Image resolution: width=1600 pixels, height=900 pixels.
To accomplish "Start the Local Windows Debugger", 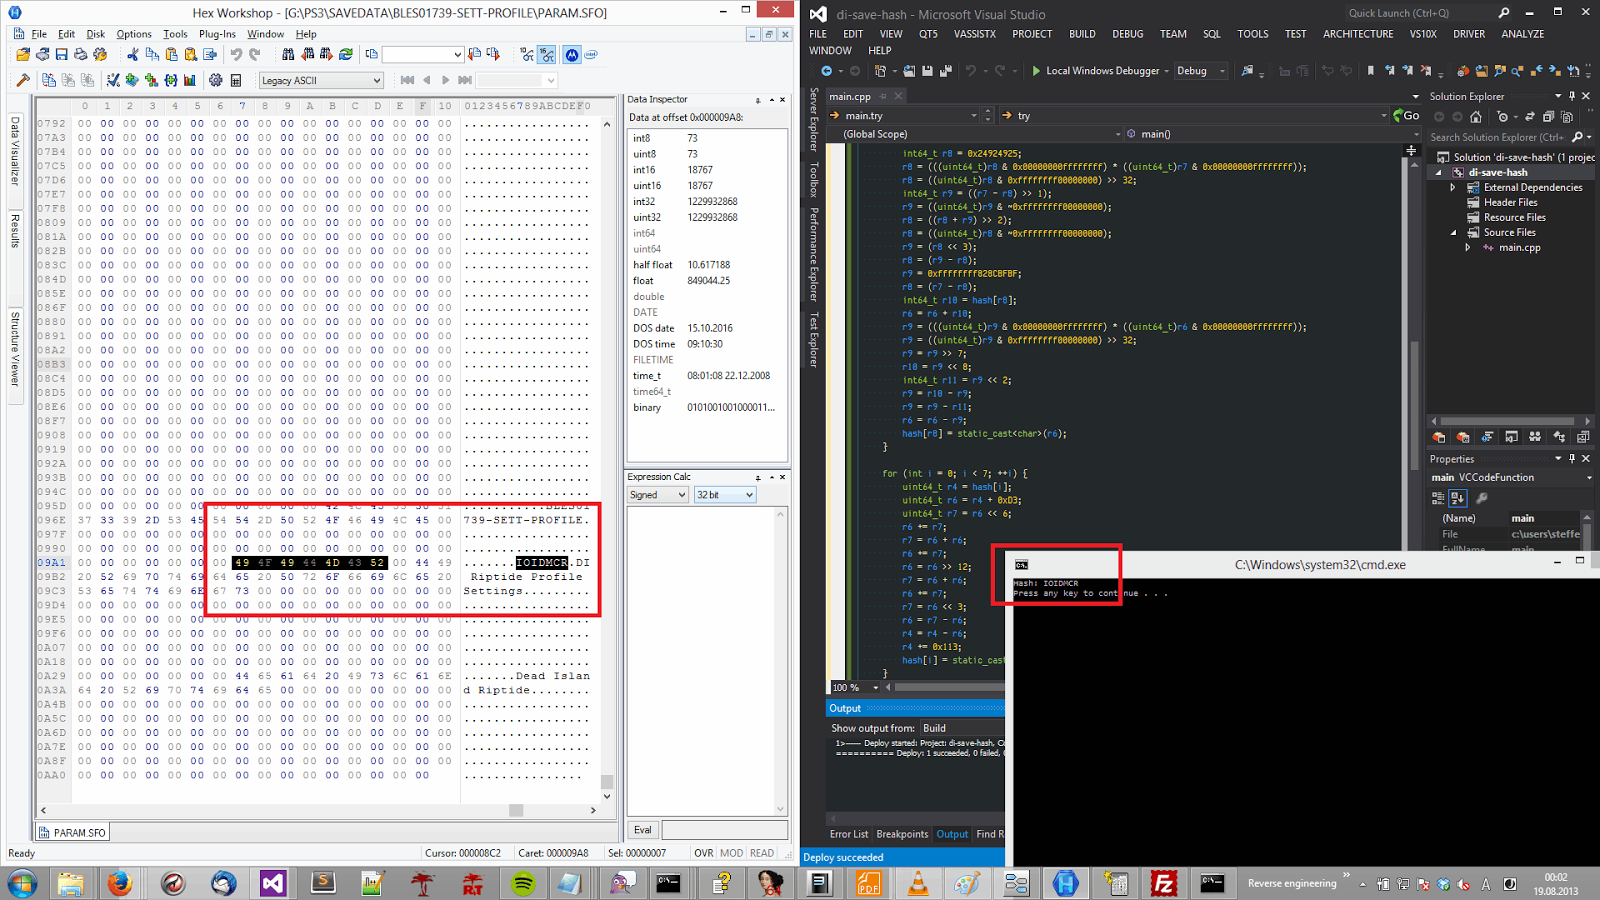I will [x=1094, y=71].
